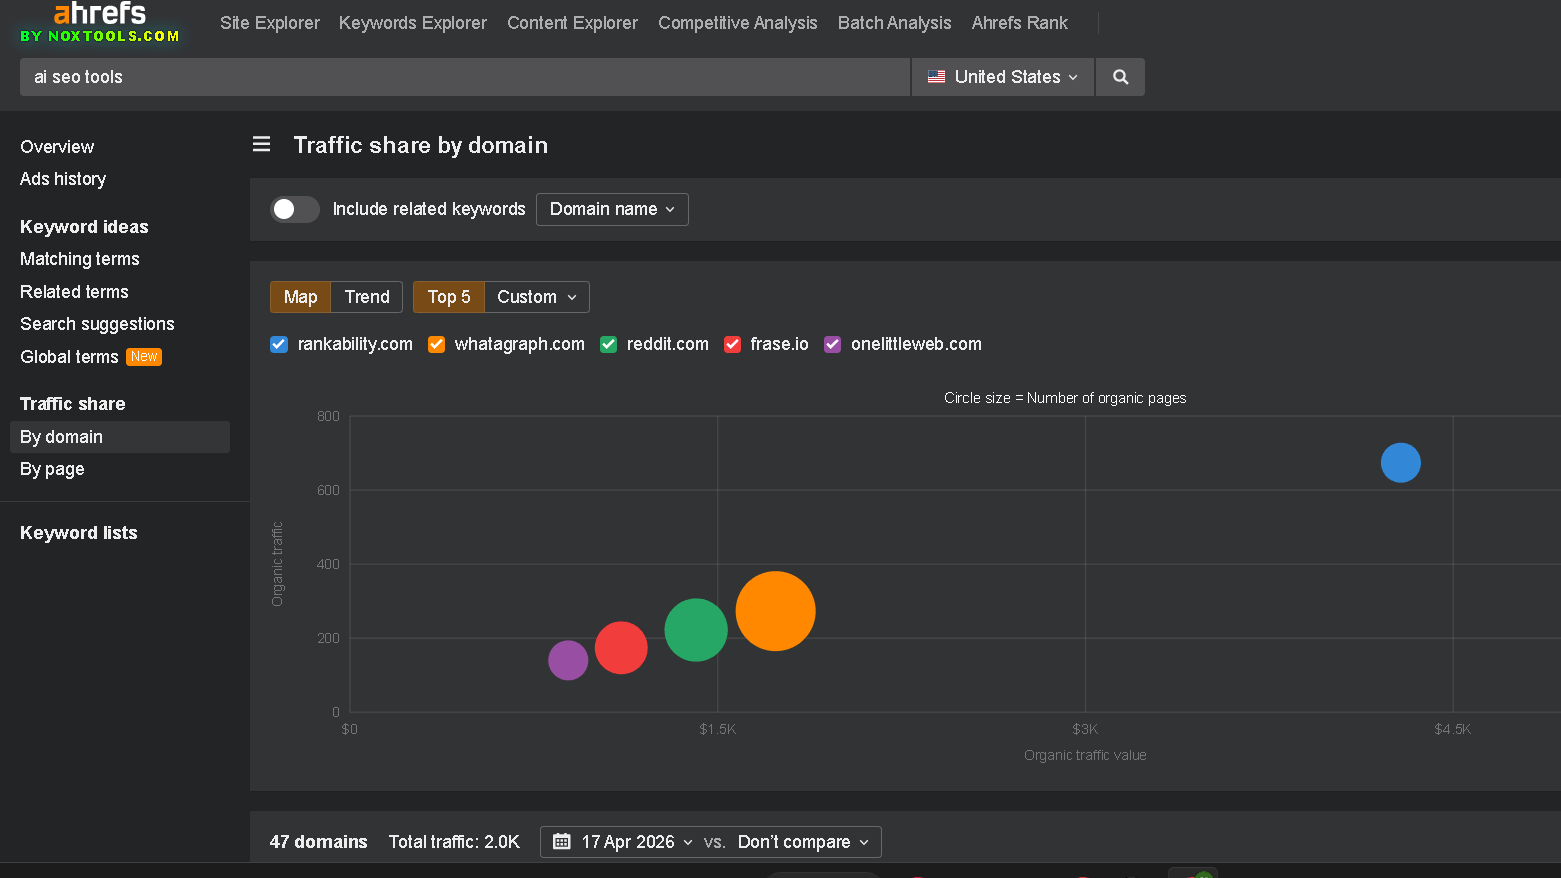Open the hamburger sidebar menu icon
The image size is (1561, 878).
click(261, 145)
